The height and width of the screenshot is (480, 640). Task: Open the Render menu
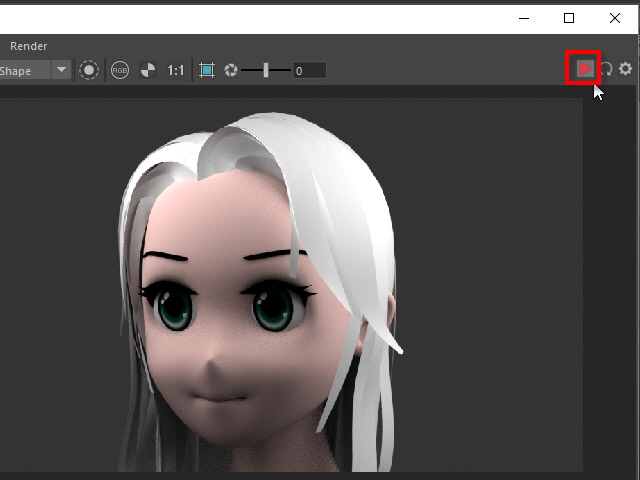[x=28, y=46]
